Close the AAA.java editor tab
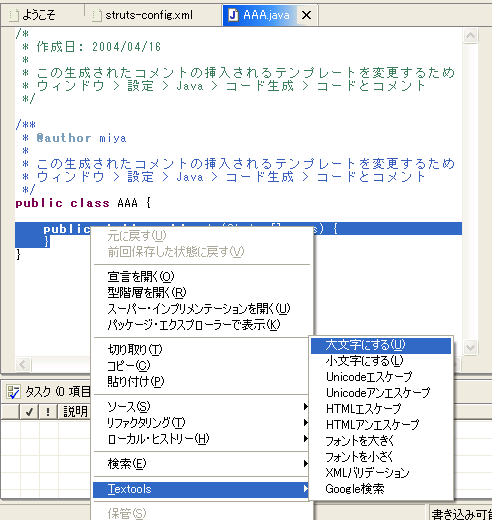This screenshot has width=492, height=520. coord(306,15)
